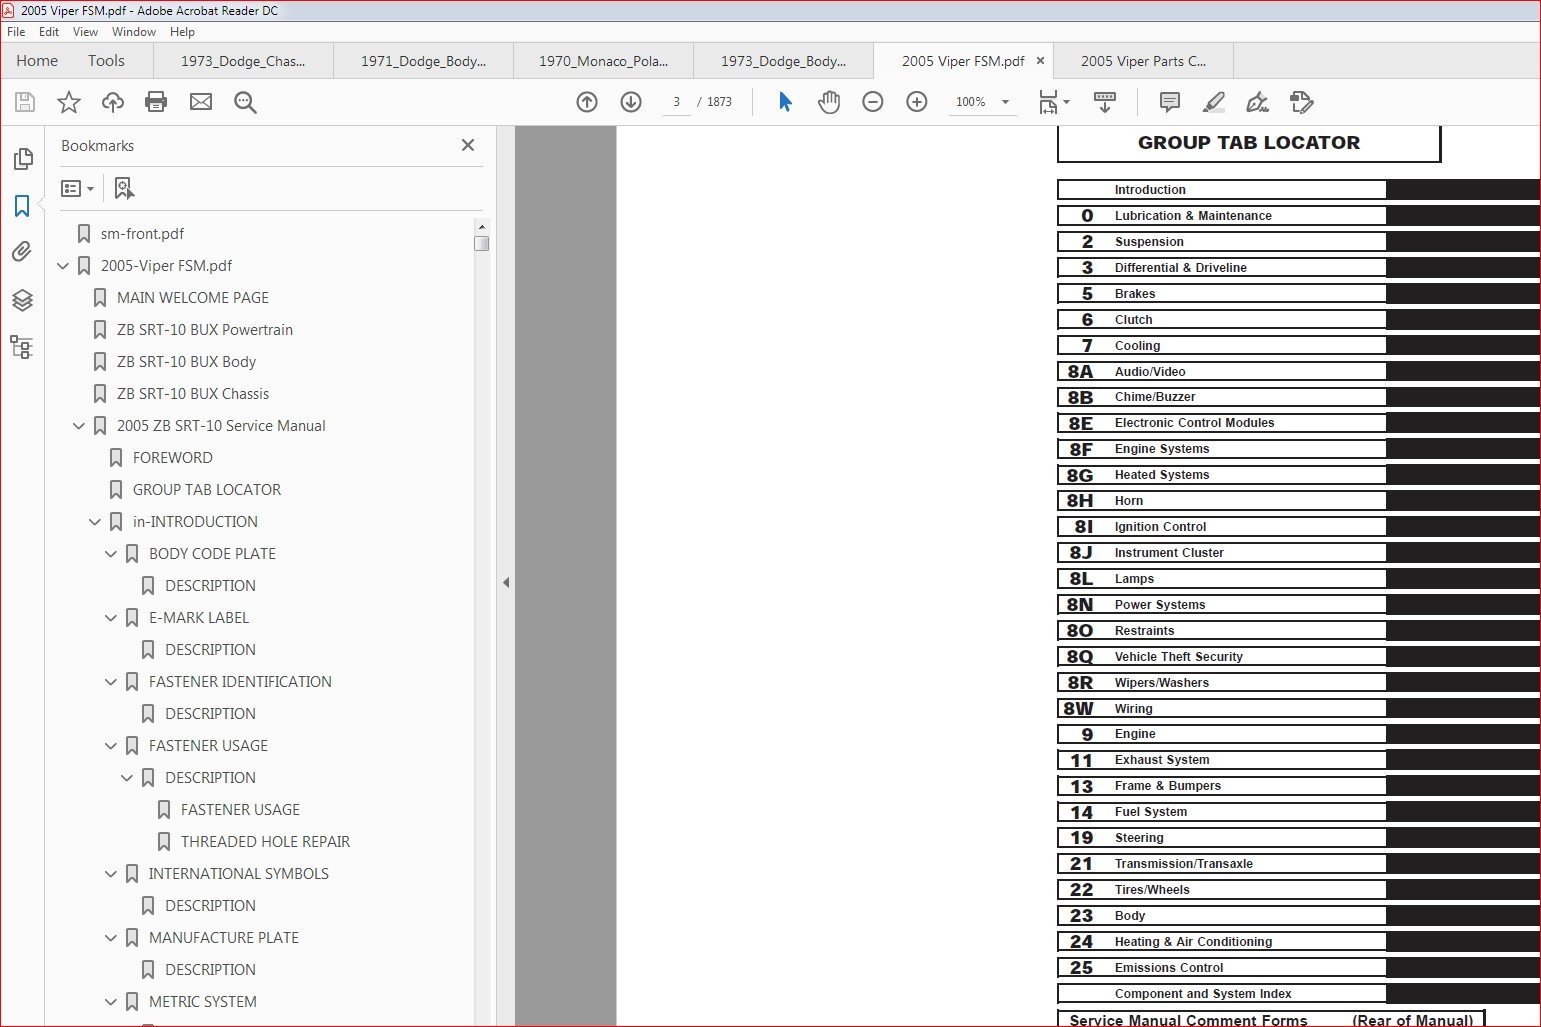Viewport: 1541px width, 1027px height.
Task: Click the Send by email envelope icon
Action: pyautogui.click(x=201, y=102)
